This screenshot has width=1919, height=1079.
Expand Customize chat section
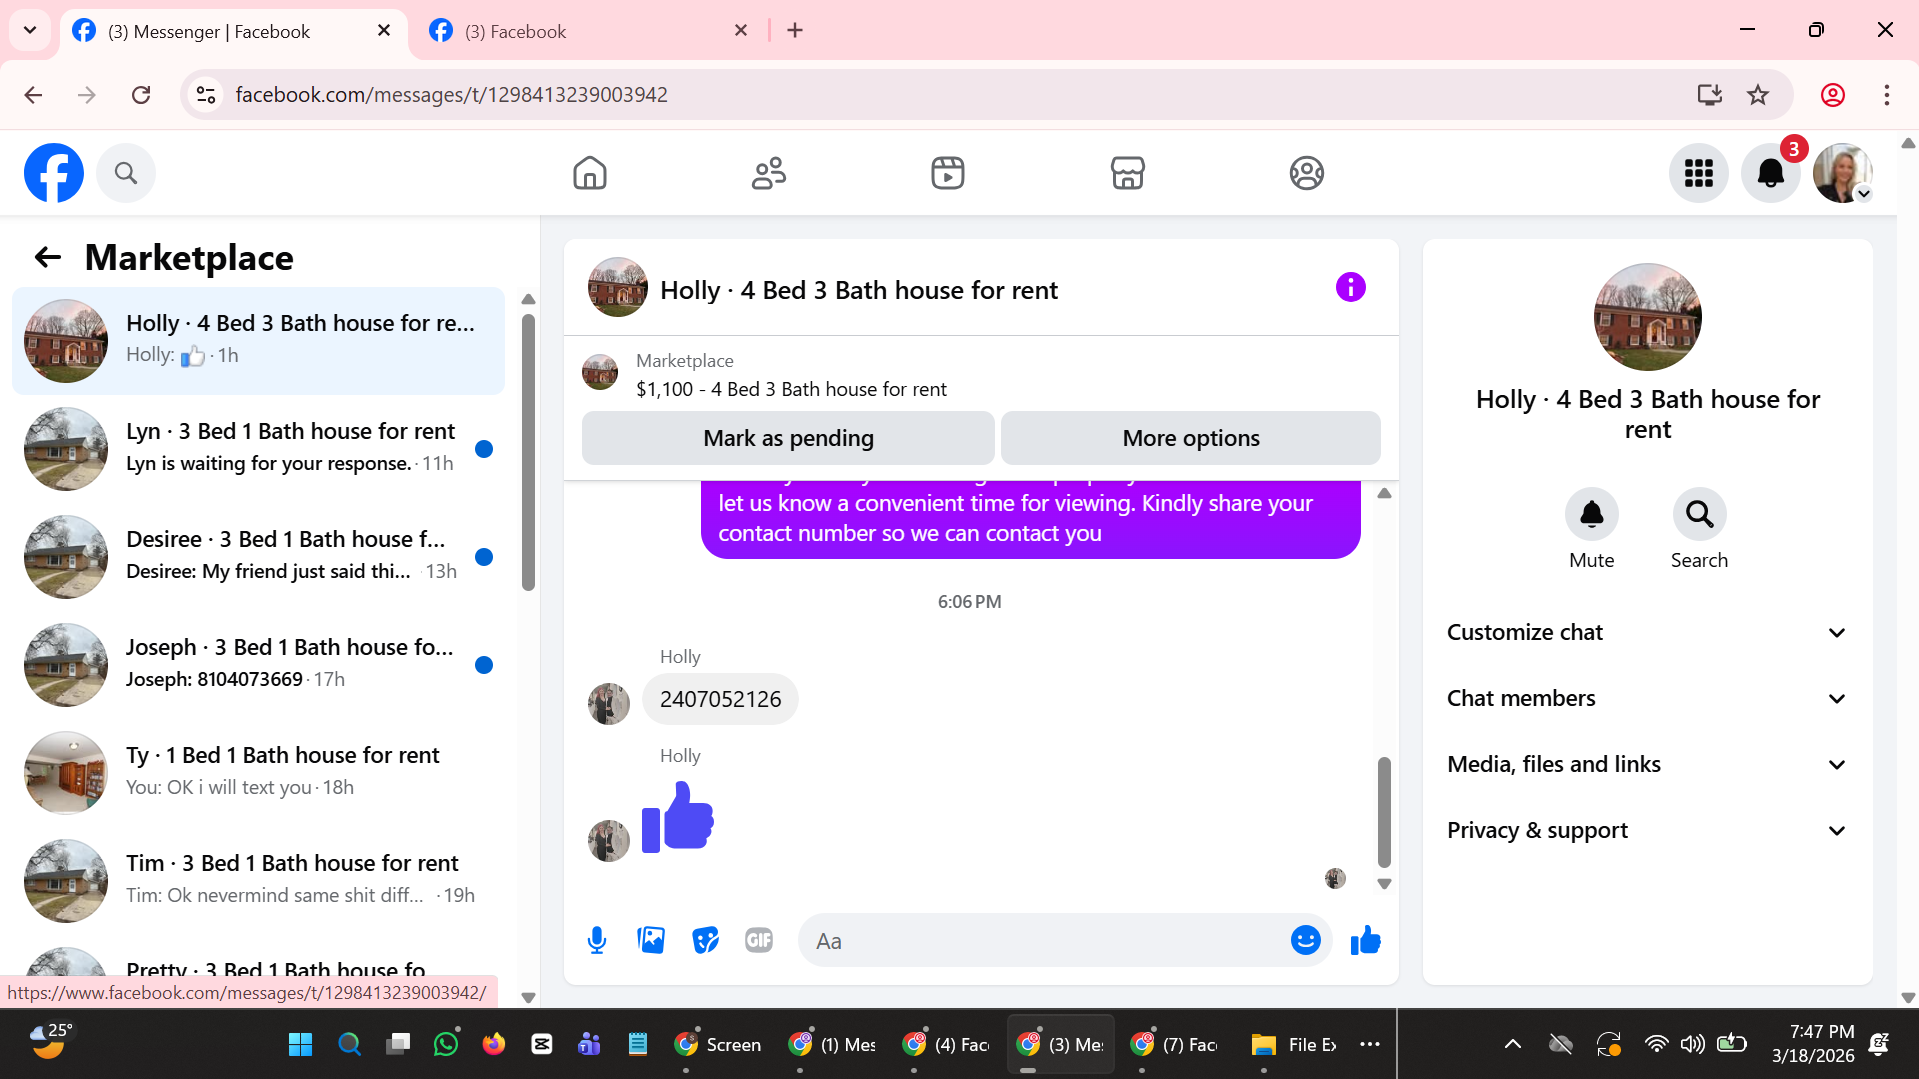(1647, 632)
